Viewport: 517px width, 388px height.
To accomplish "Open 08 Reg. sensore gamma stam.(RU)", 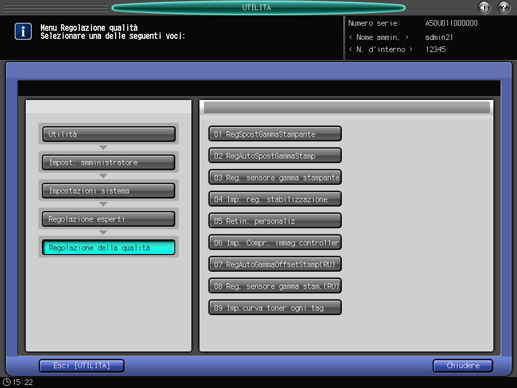I will point(275,286).
